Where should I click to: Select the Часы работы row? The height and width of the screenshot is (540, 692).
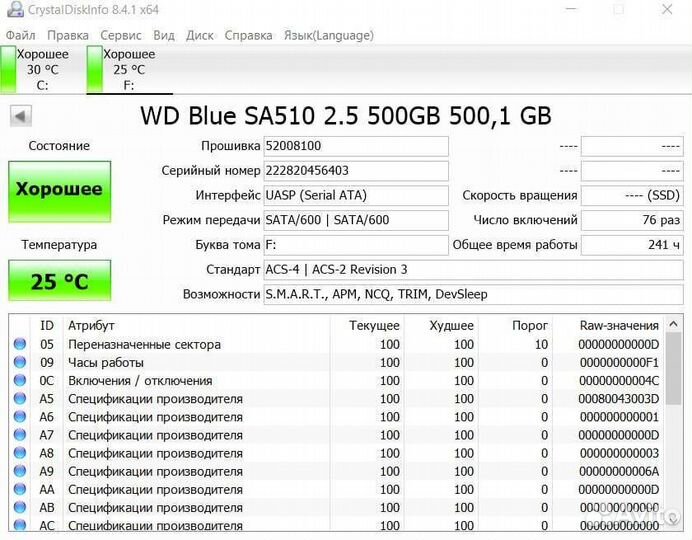336,362
